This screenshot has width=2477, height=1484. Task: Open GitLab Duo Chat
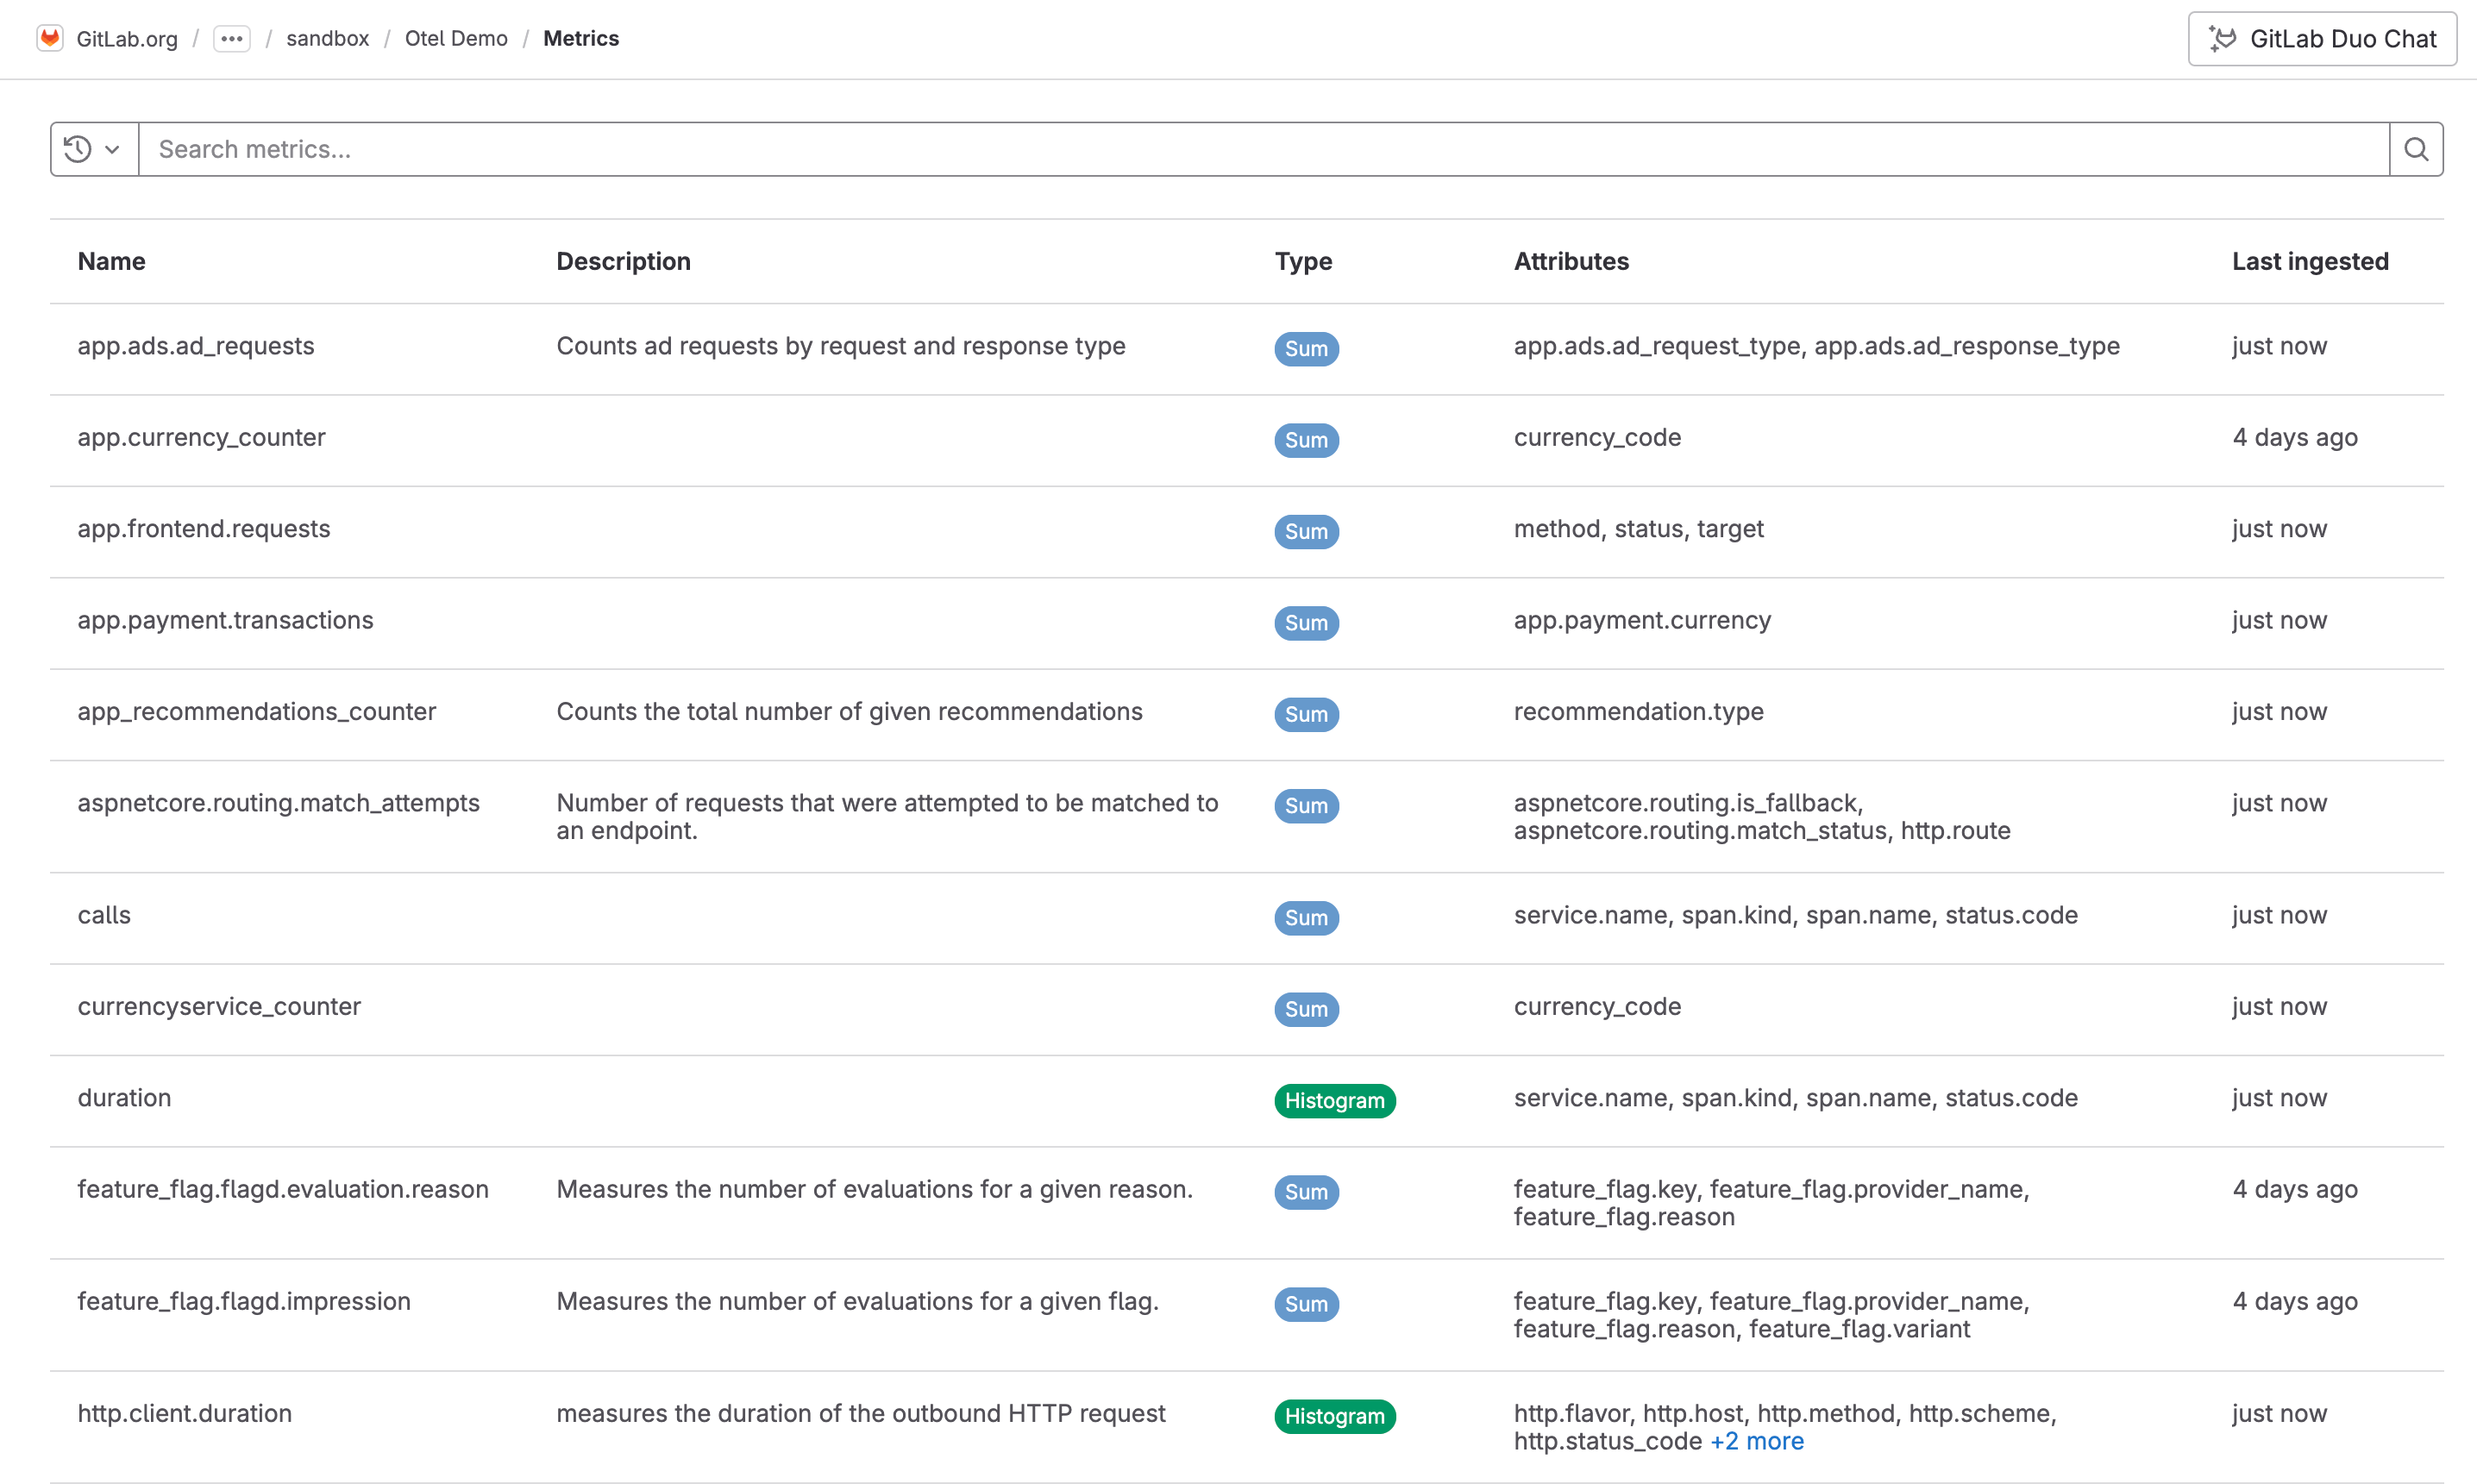pyautogui.click(x=2321, y=38)
